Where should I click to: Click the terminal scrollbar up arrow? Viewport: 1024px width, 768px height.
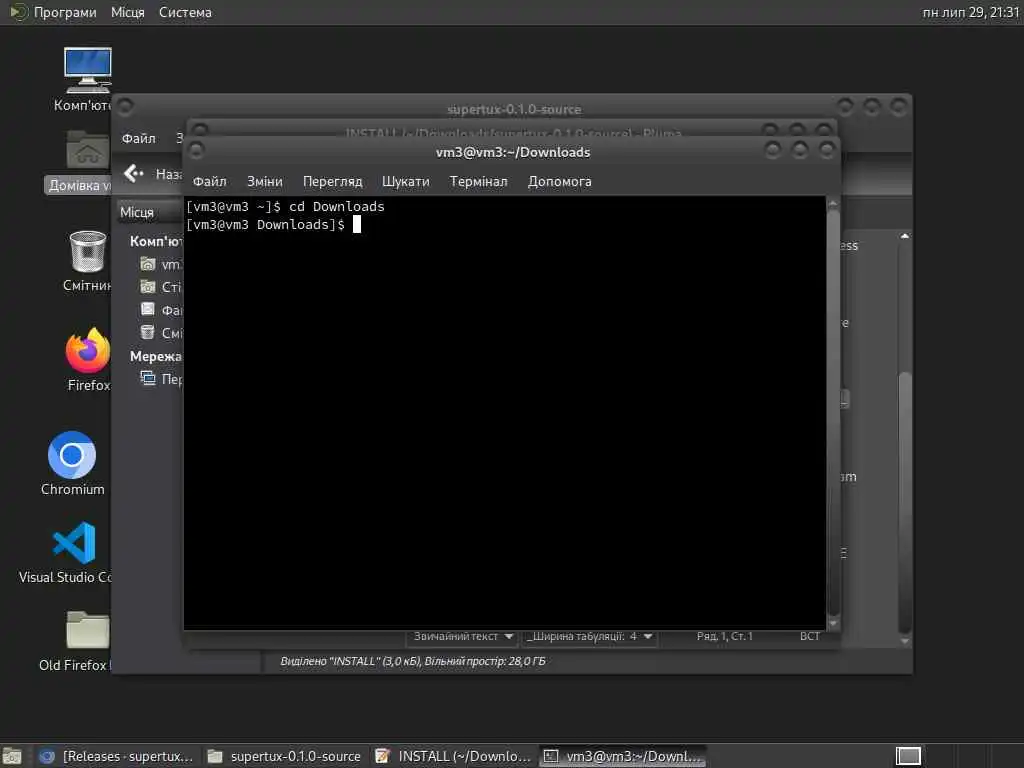(x=833, y=204)
